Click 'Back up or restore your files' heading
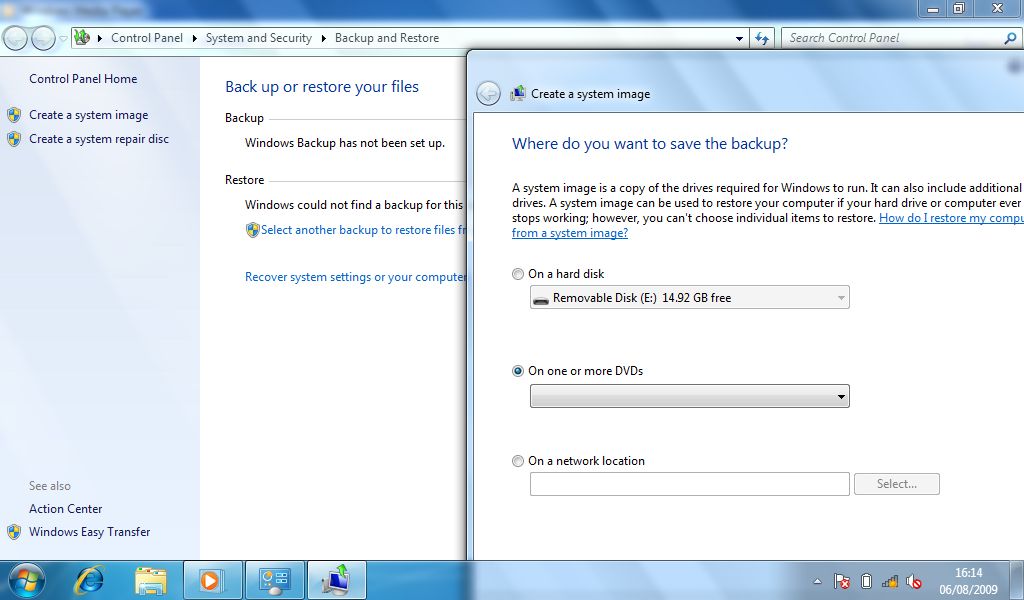 pos(322,87)
